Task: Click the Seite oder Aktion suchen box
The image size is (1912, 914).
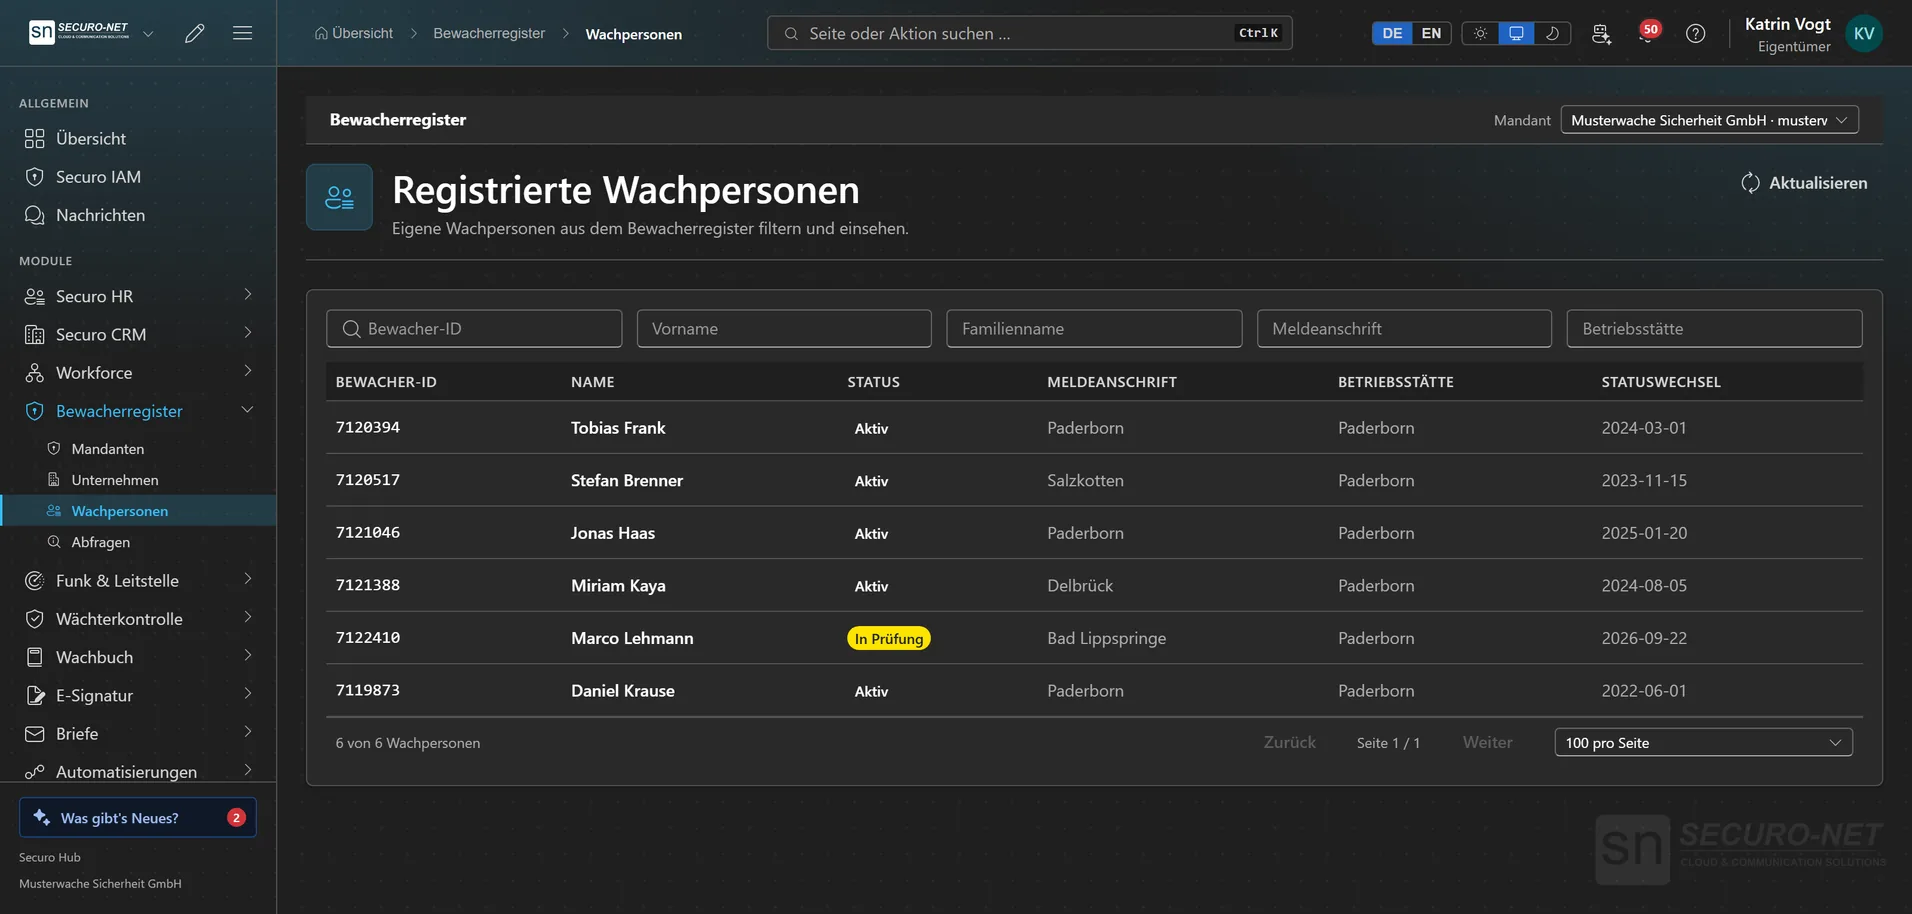Action: tap(1030, 33)
